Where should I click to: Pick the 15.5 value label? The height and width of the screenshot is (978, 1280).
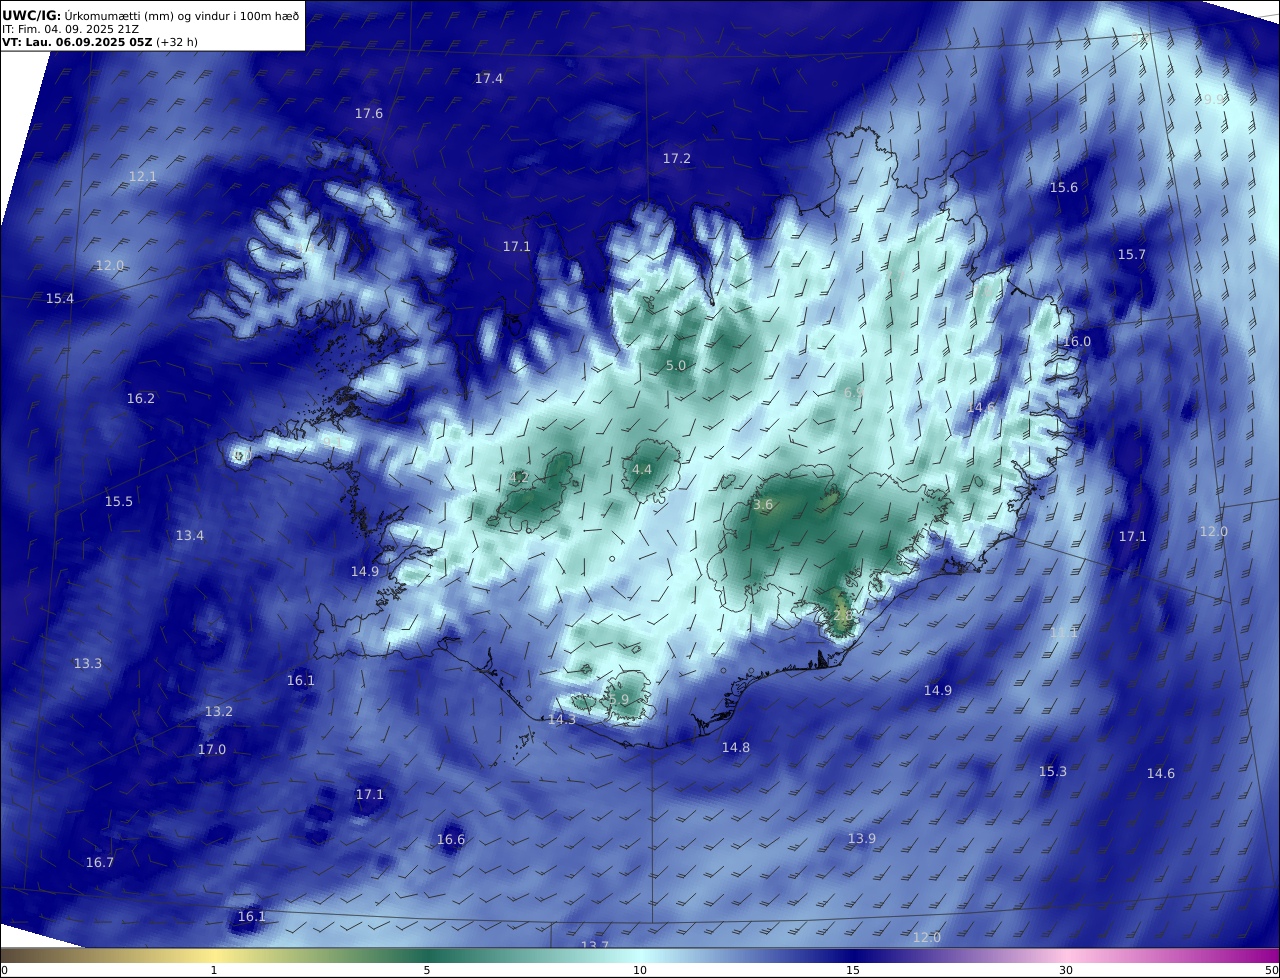point(119,502)
